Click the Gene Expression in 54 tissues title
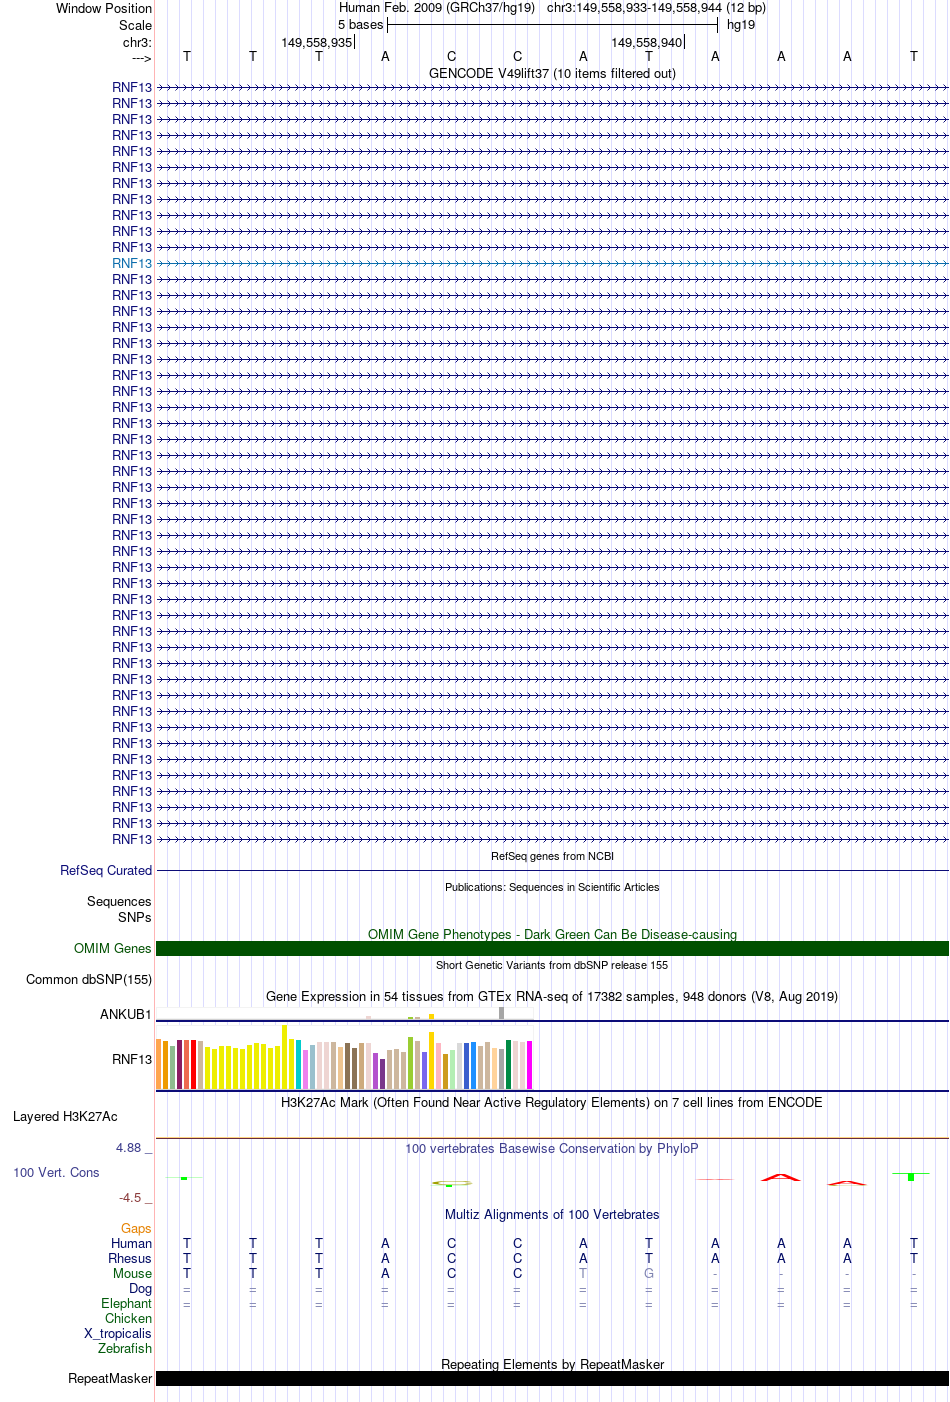The width and height of the screenshot is (950, 1402). tap(552, 997)
